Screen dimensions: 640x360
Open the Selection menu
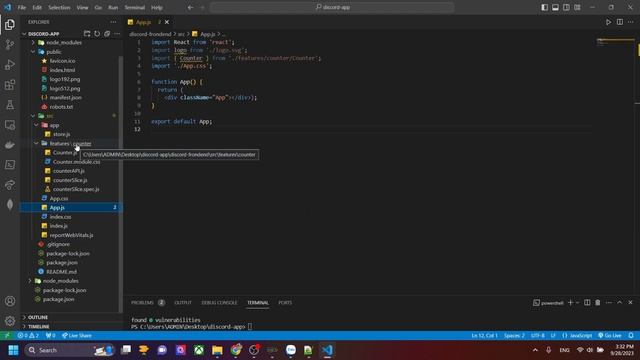(59, 7)
